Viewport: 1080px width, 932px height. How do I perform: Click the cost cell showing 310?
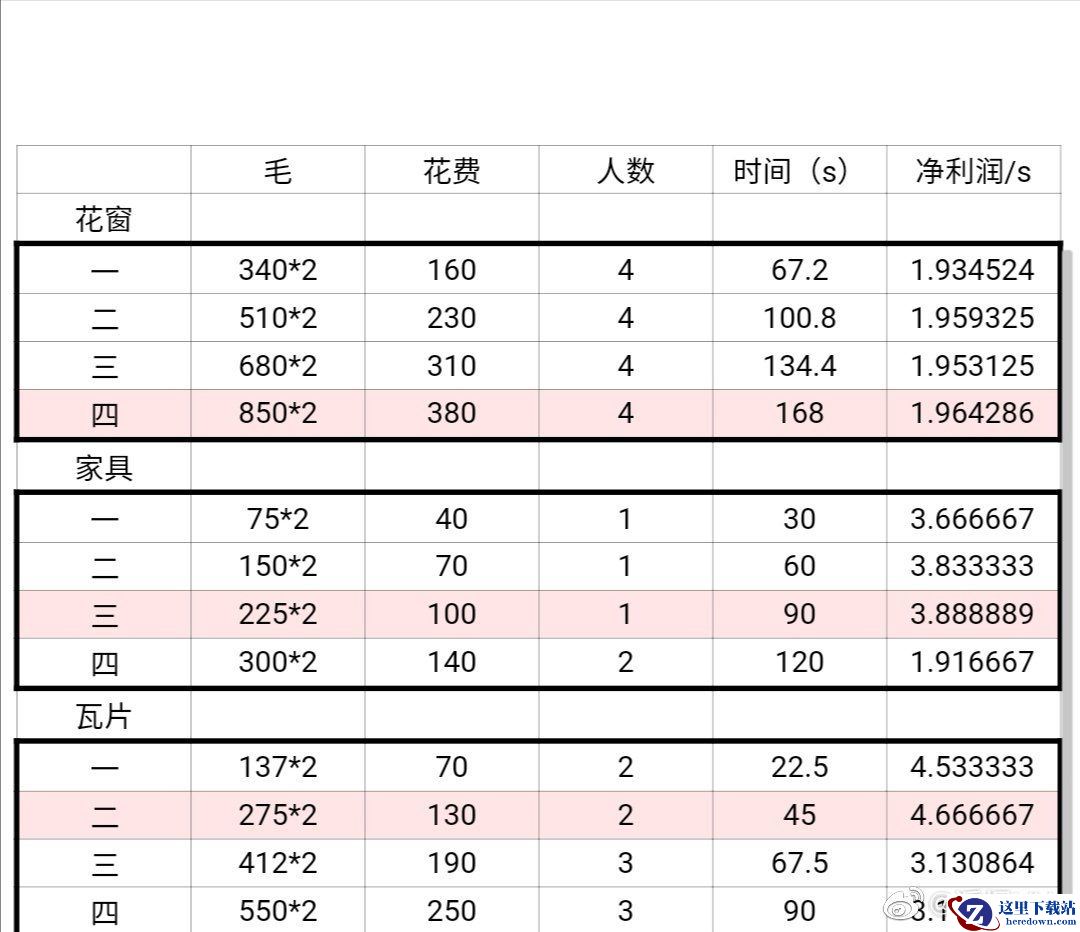click(452, 365)
